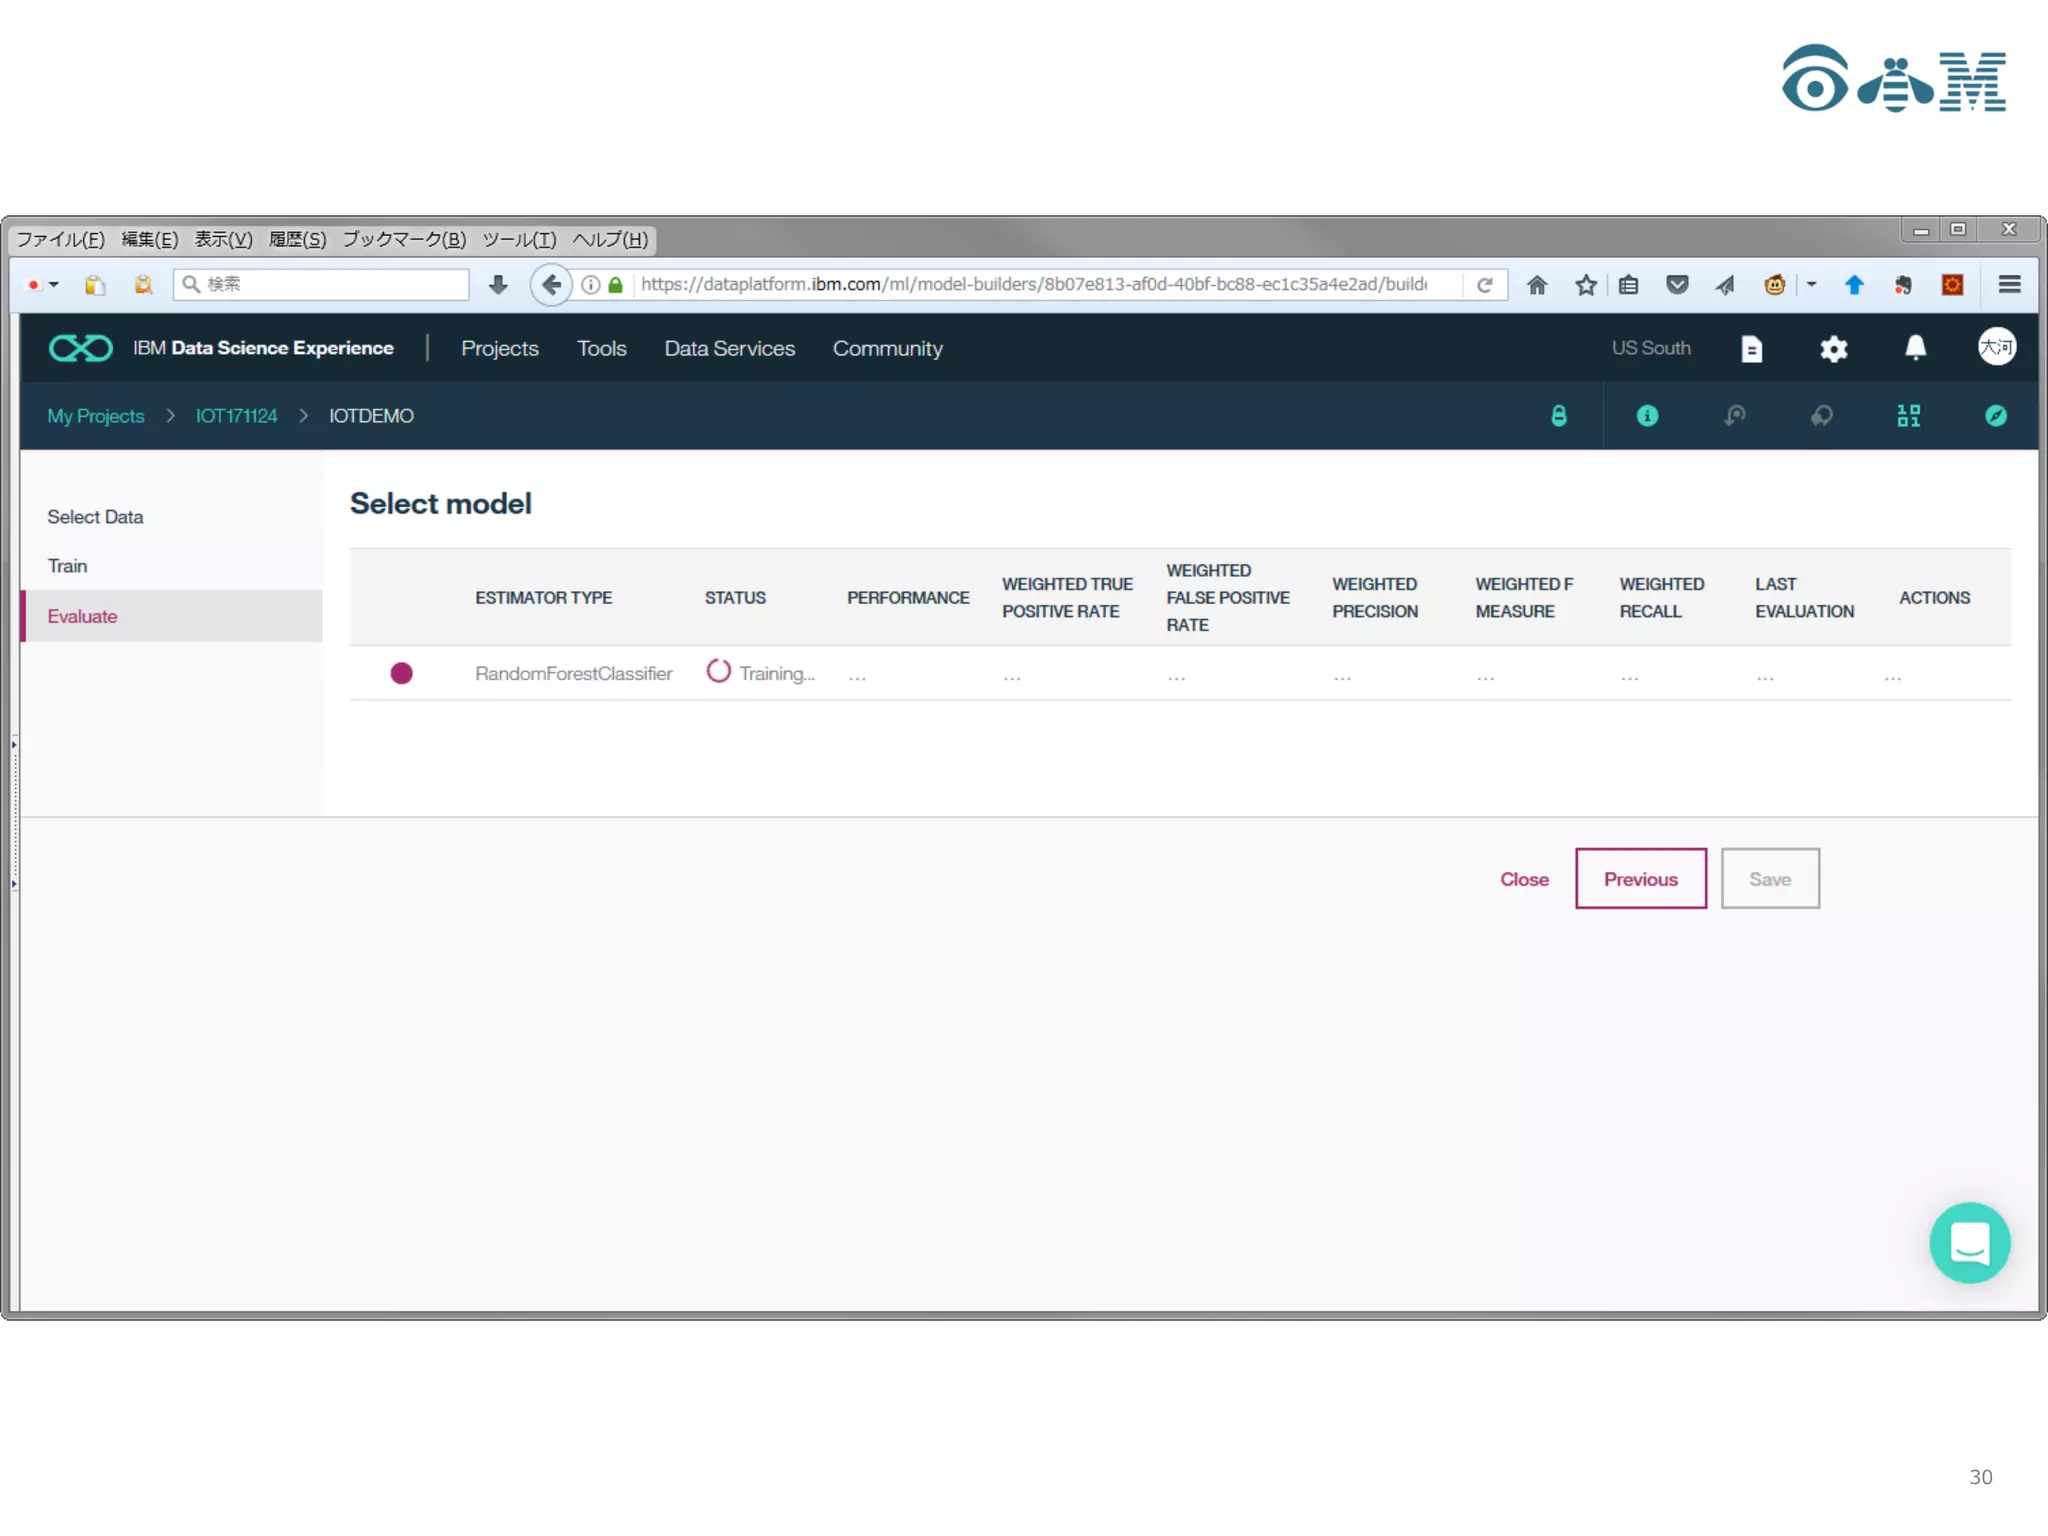This screenshot has width=2048, height=1536.
Task: Select the RandomForestClassifier radio button
Action: [401, 673]
